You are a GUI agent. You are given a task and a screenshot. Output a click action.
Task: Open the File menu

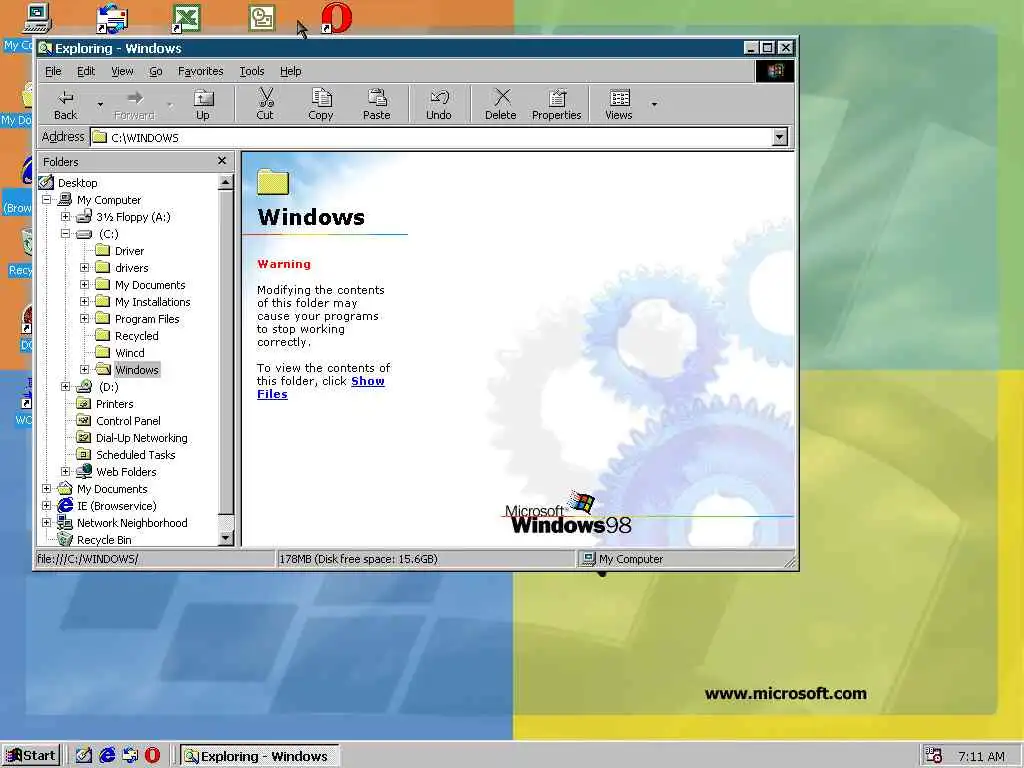[53, 71]
